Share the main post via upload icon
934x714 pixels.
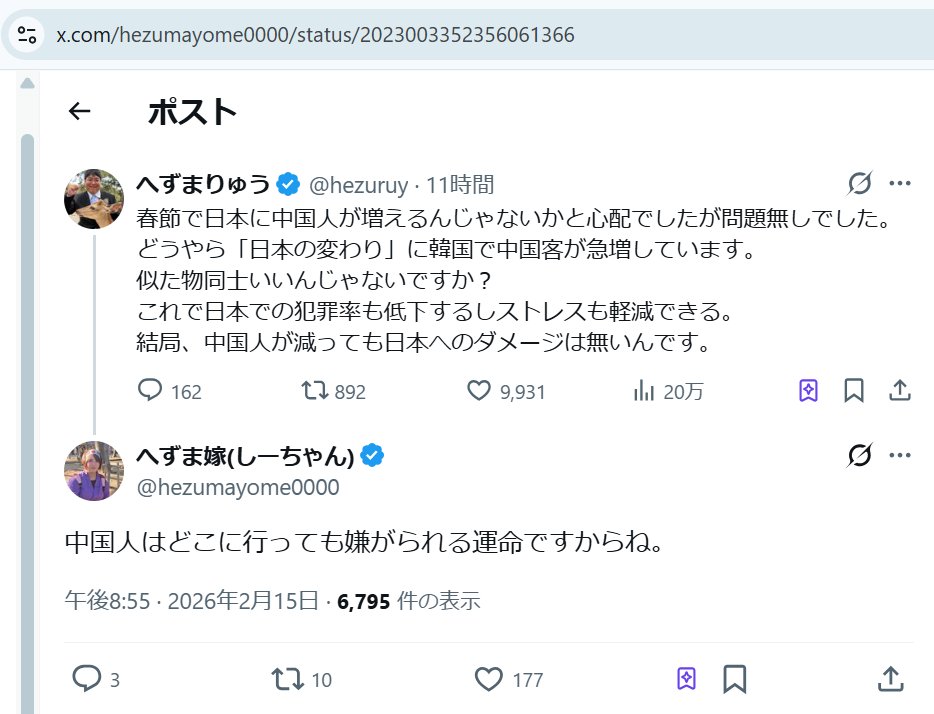tap(890, 680)
